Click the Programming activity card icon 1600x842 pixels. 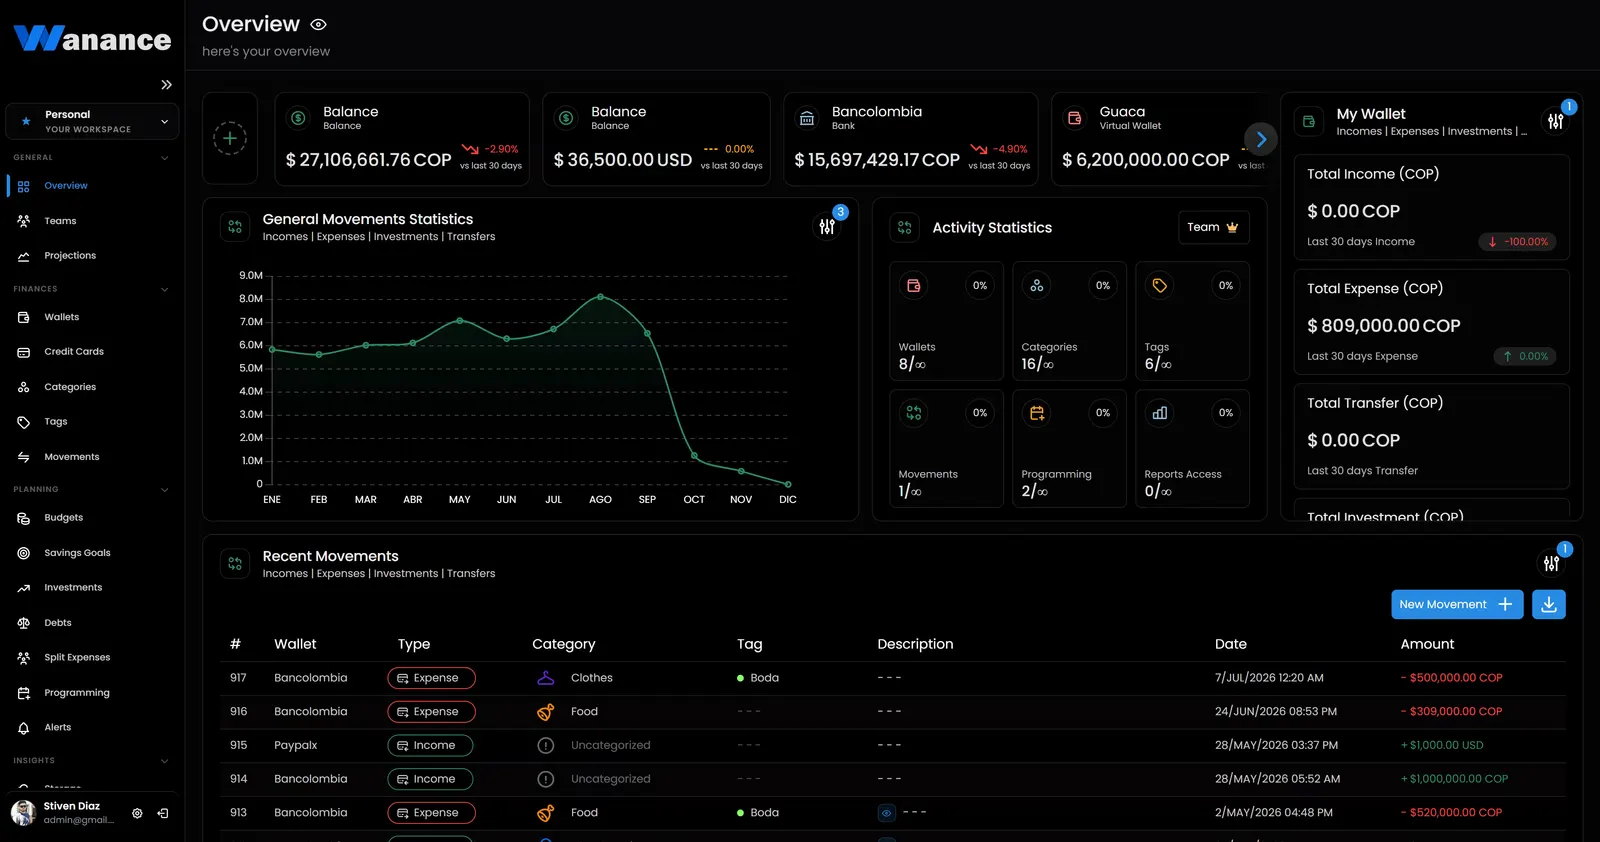[x=1037, y=413]
